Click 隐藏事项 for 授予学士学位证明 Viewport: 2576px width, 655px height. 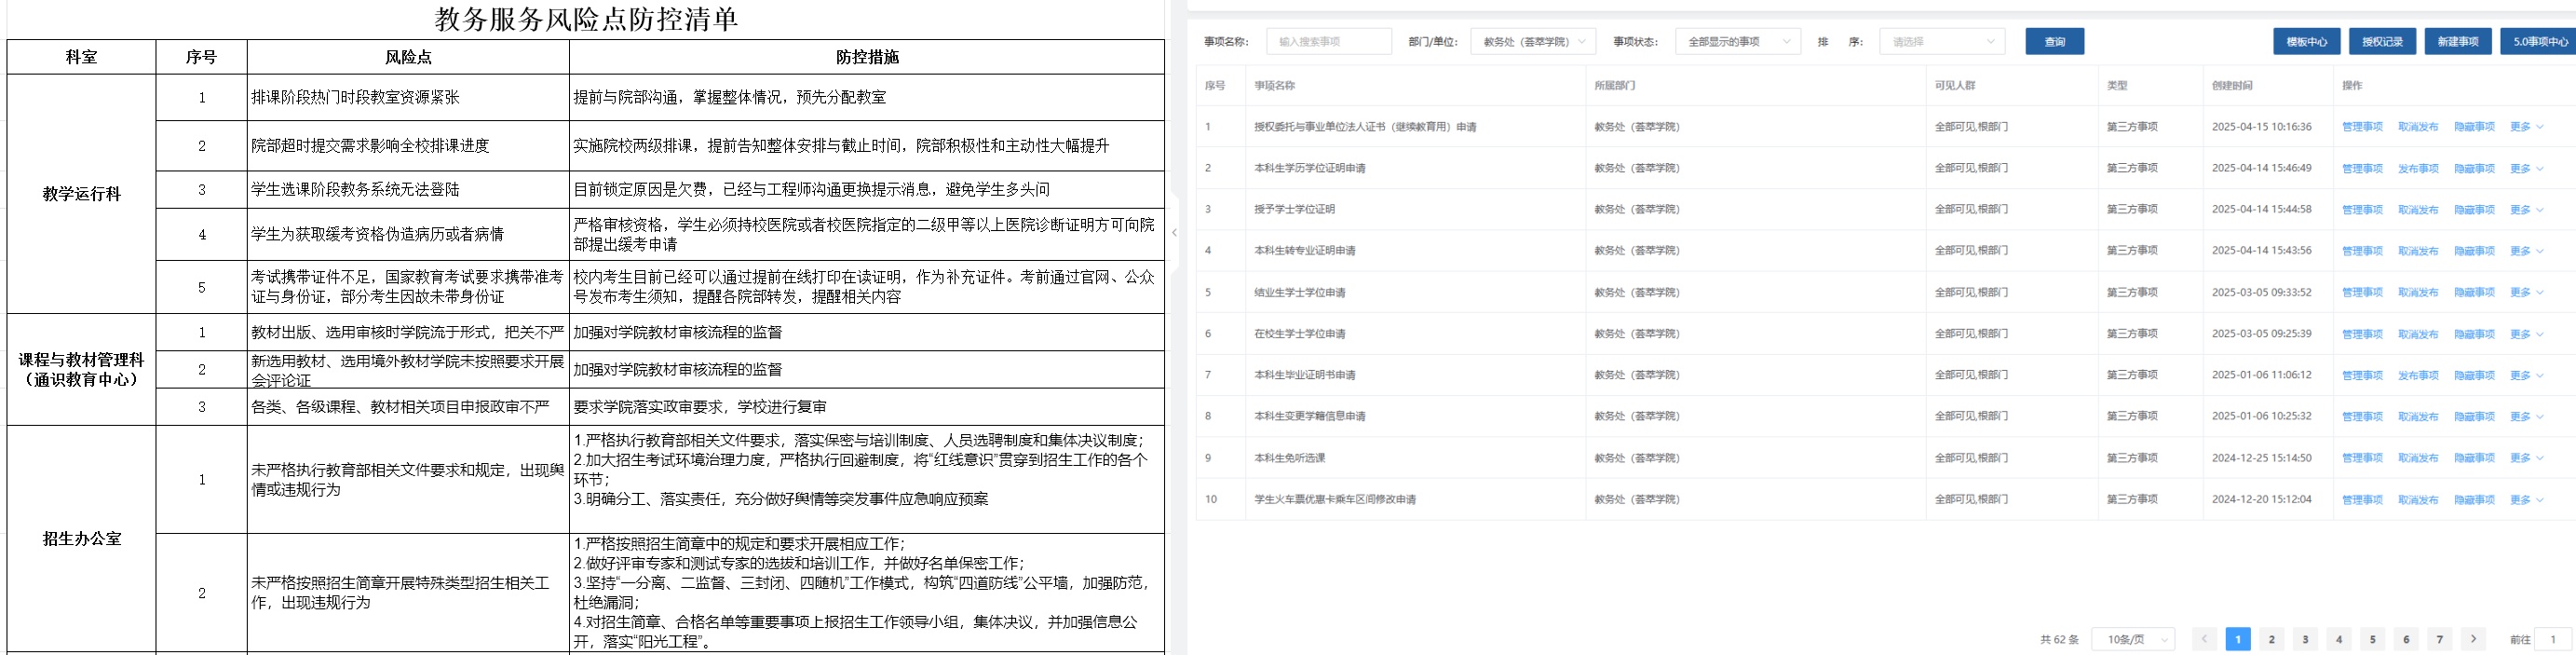pyautogui.click(x=2474, y=210)
